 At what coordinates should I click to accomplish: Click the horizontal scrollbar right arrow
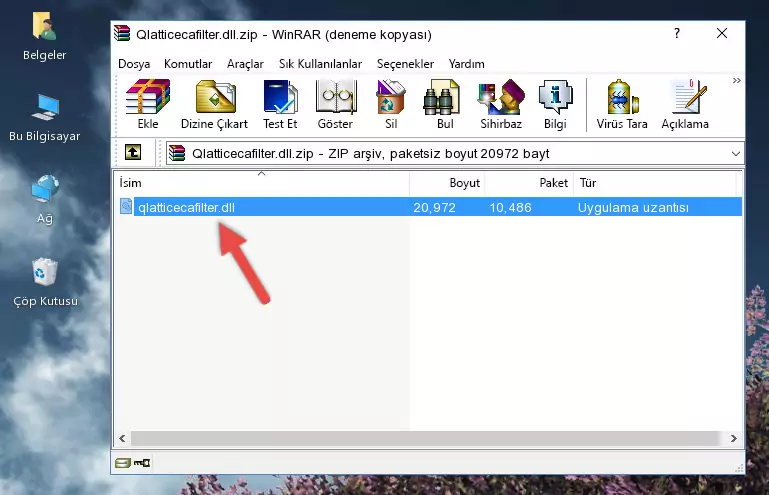pyautogui.click(x=733, y=438)
